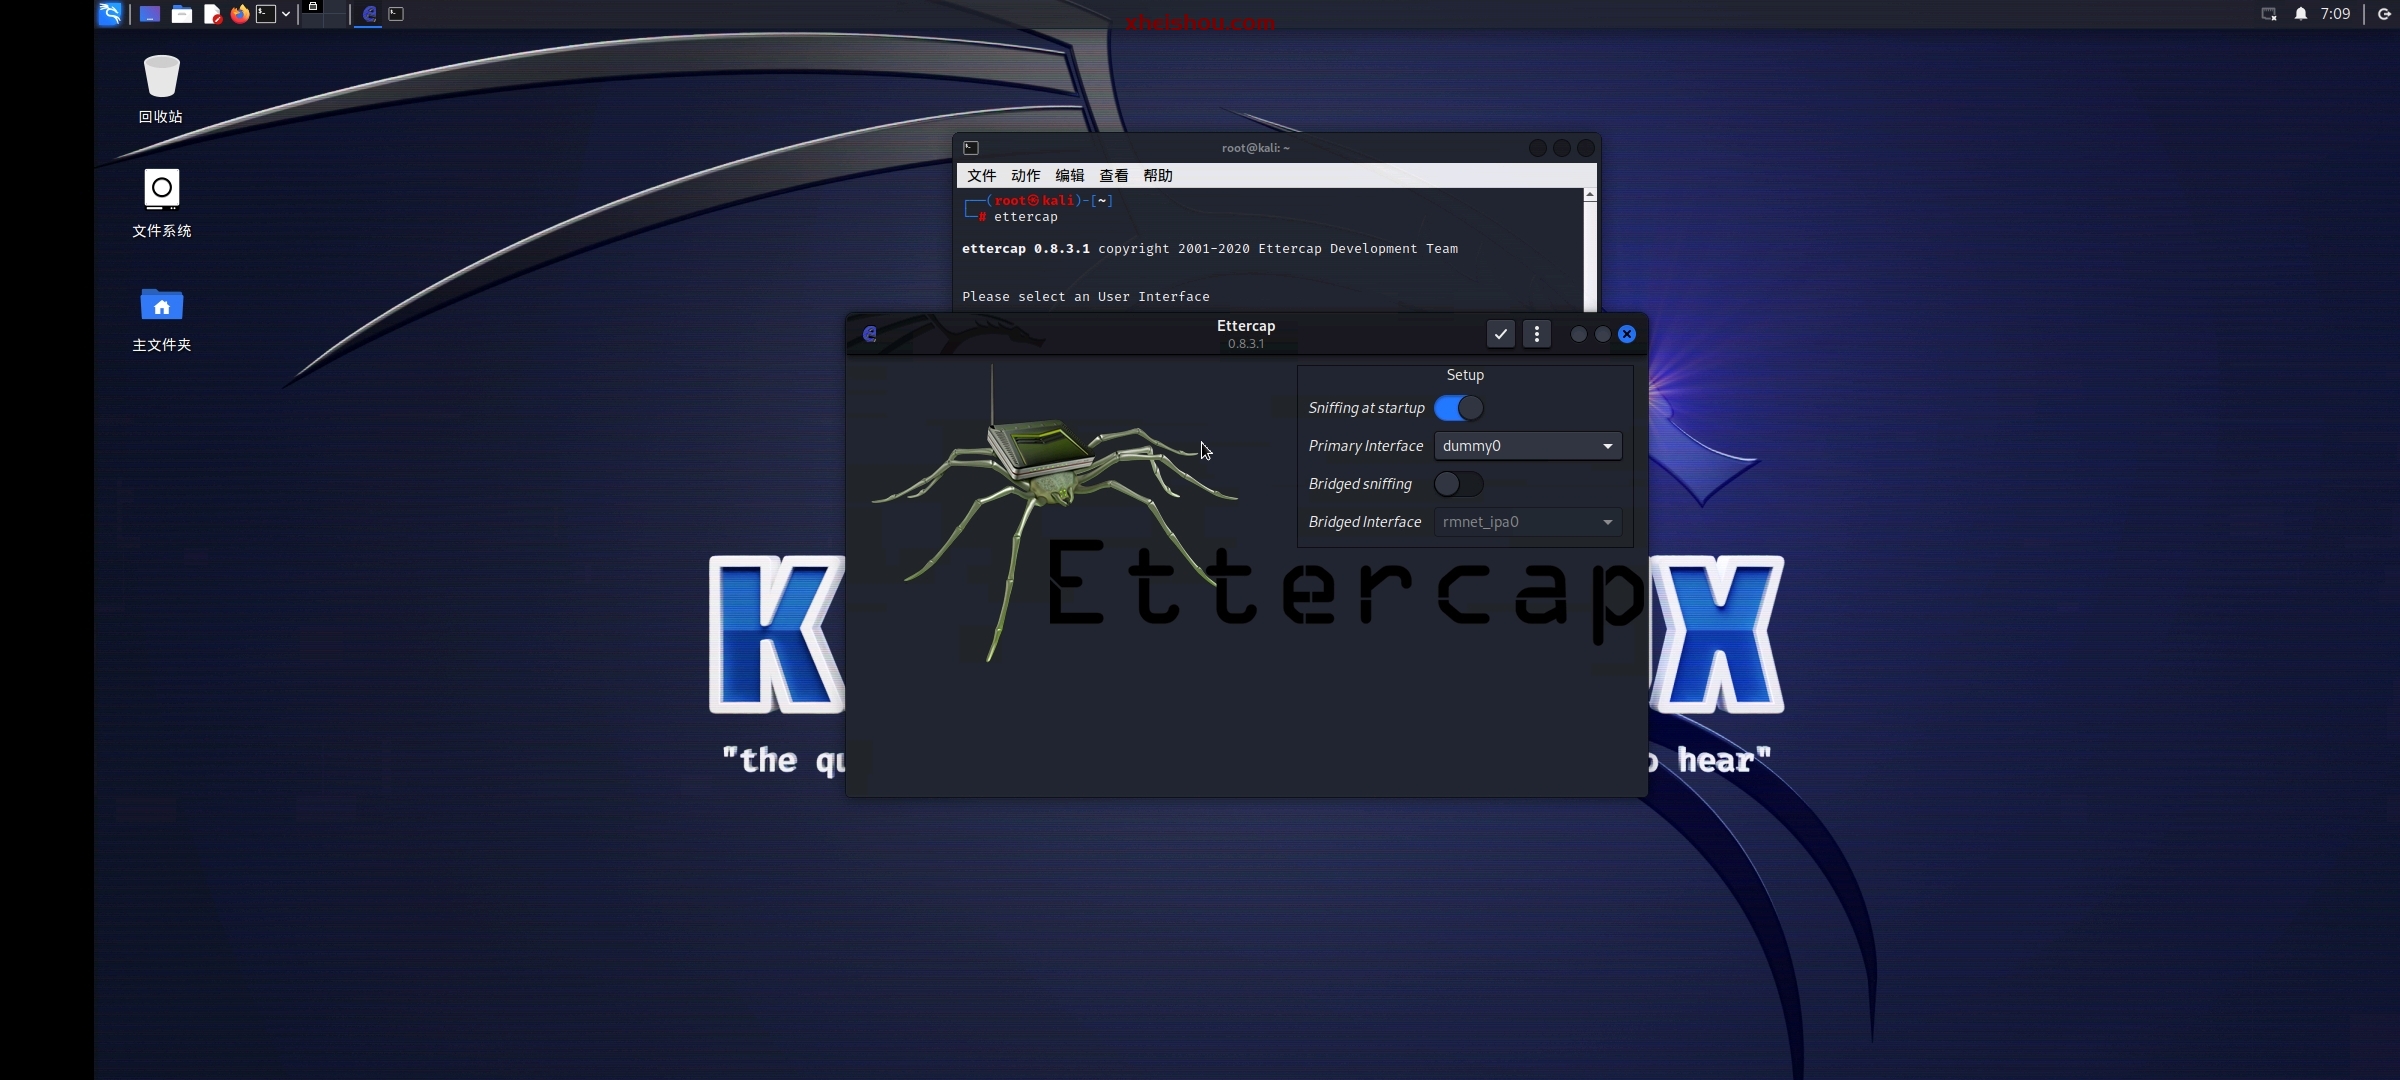Click the Ettercap spider logo image
This screenshot has width=2400, height=1080.
coord(1054,512)
